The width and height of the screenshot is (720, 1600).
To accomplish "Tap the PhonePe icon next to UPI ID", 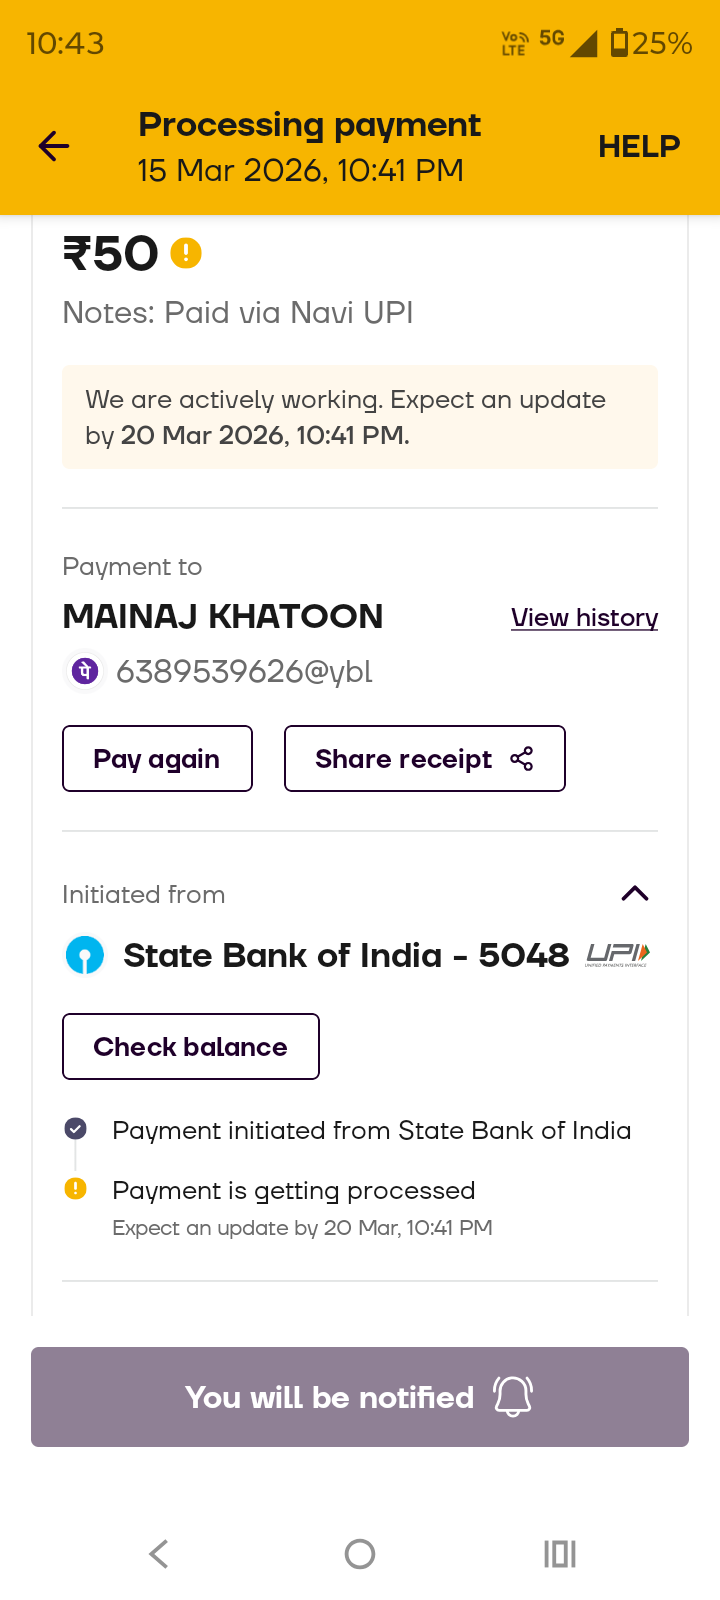I will click(x=85, y=671).
